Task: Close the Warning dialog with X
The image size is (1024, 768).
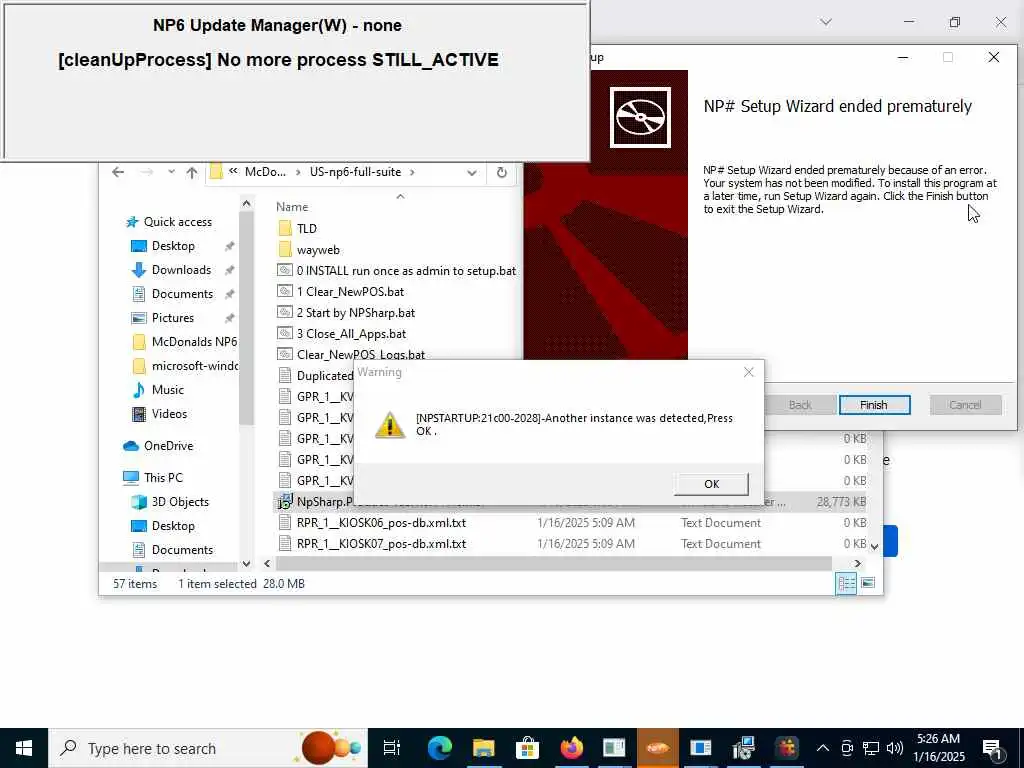Action: [748, 372]
